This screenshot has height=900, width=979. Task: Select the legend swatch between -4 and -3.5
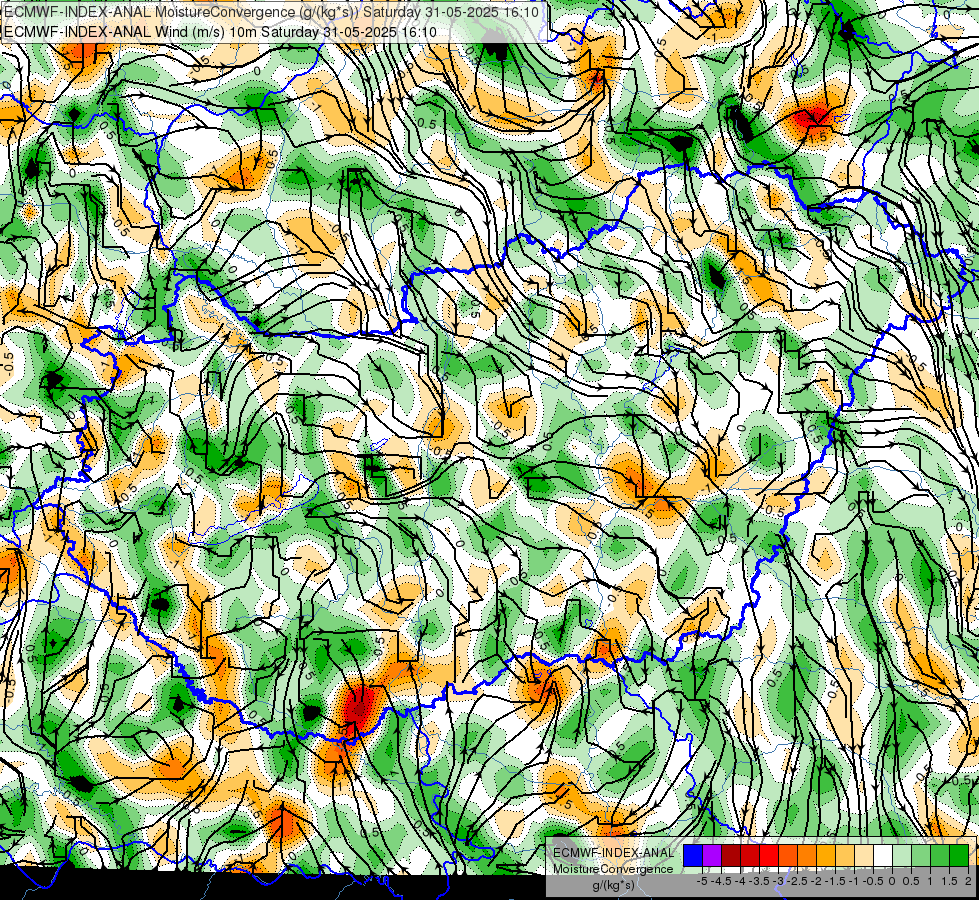(750, 856)
